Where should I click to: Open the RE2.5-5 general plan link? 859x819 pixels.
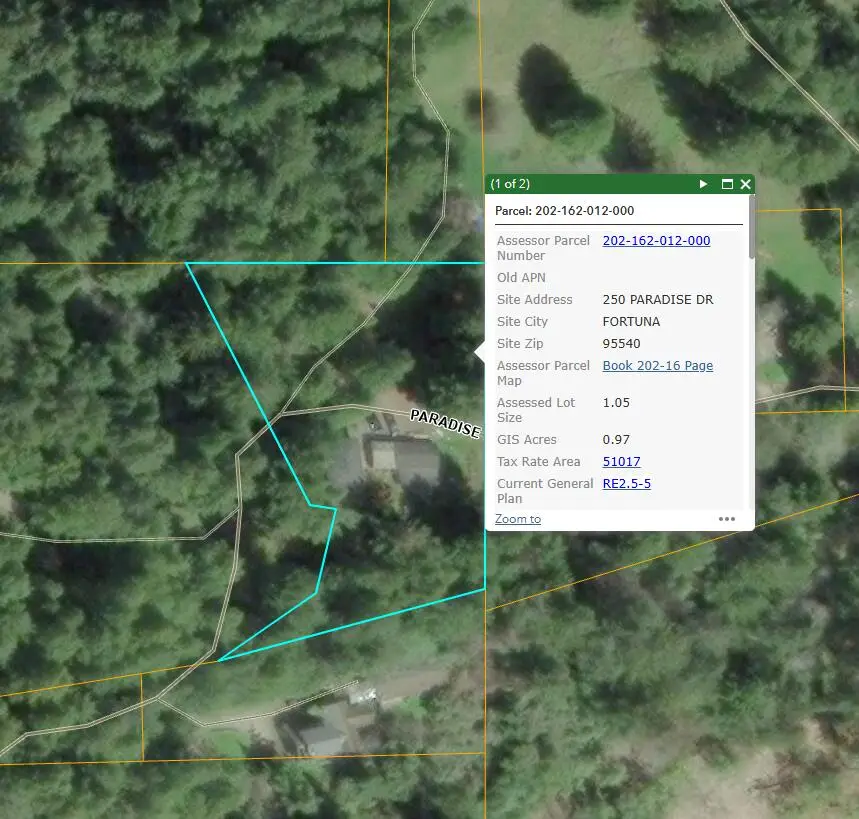point(626,483)
